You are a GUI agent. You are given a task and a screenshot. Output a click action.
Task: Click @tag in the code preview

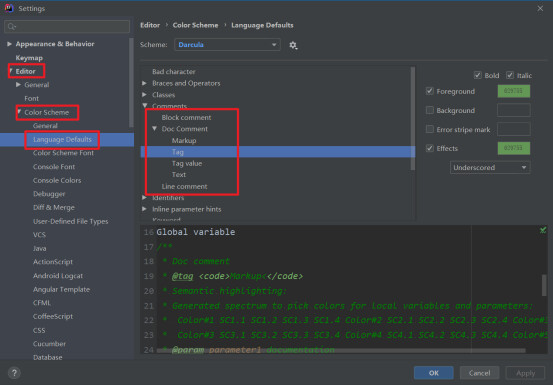point(182,276)
